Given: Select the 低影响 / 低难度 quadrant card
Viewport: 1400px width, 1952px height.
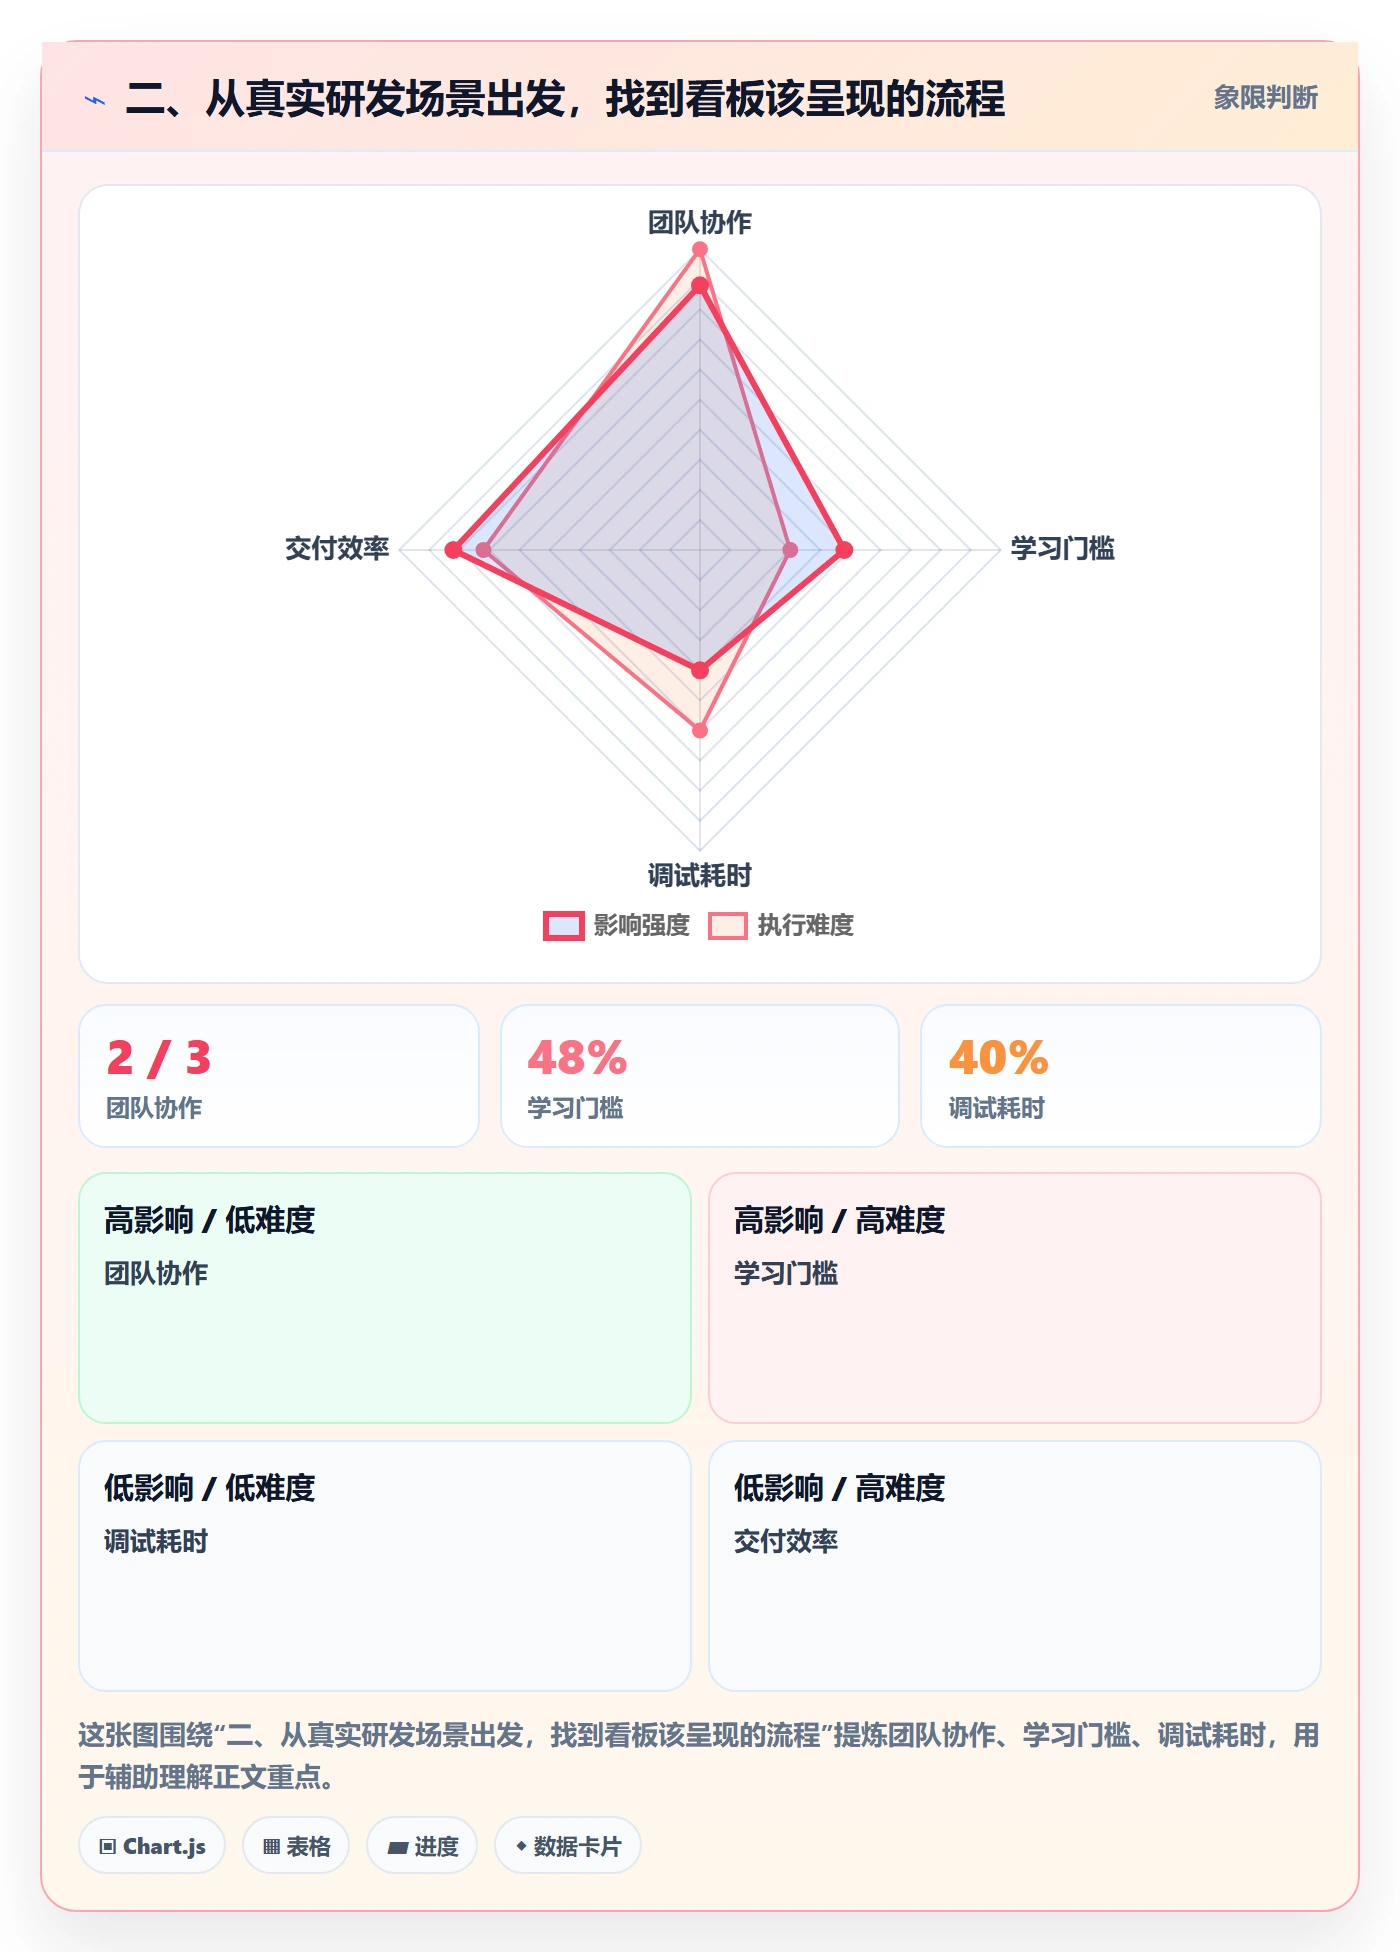Looking at the screenshot, I should [385, 1566].
